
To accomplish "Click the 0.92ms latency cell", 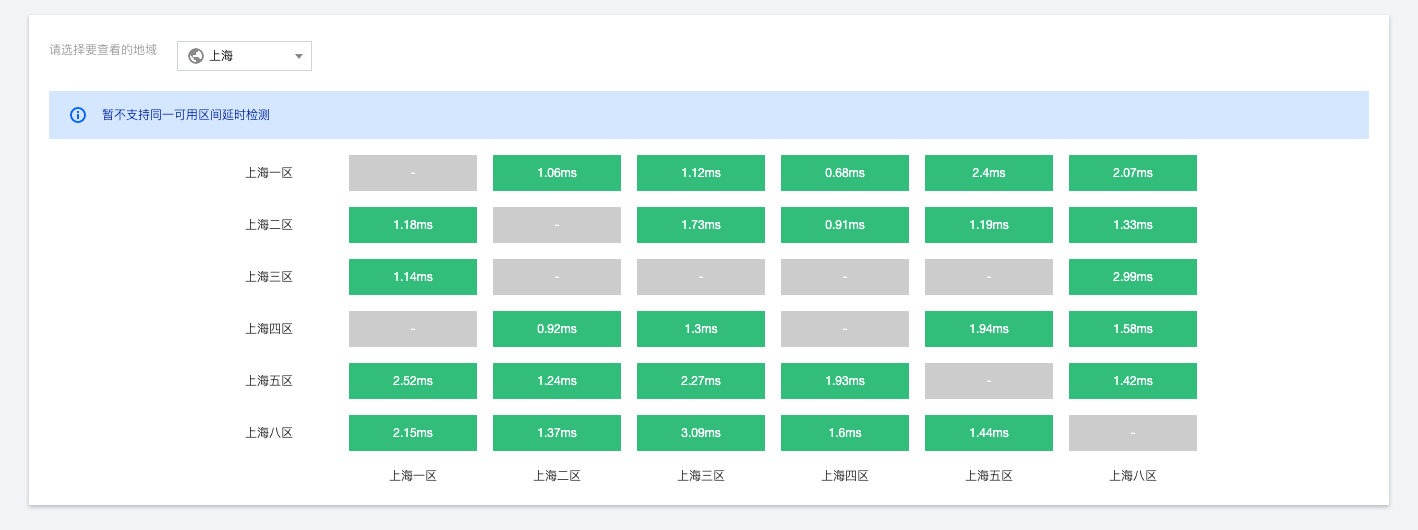I will [x=557, y=329].
